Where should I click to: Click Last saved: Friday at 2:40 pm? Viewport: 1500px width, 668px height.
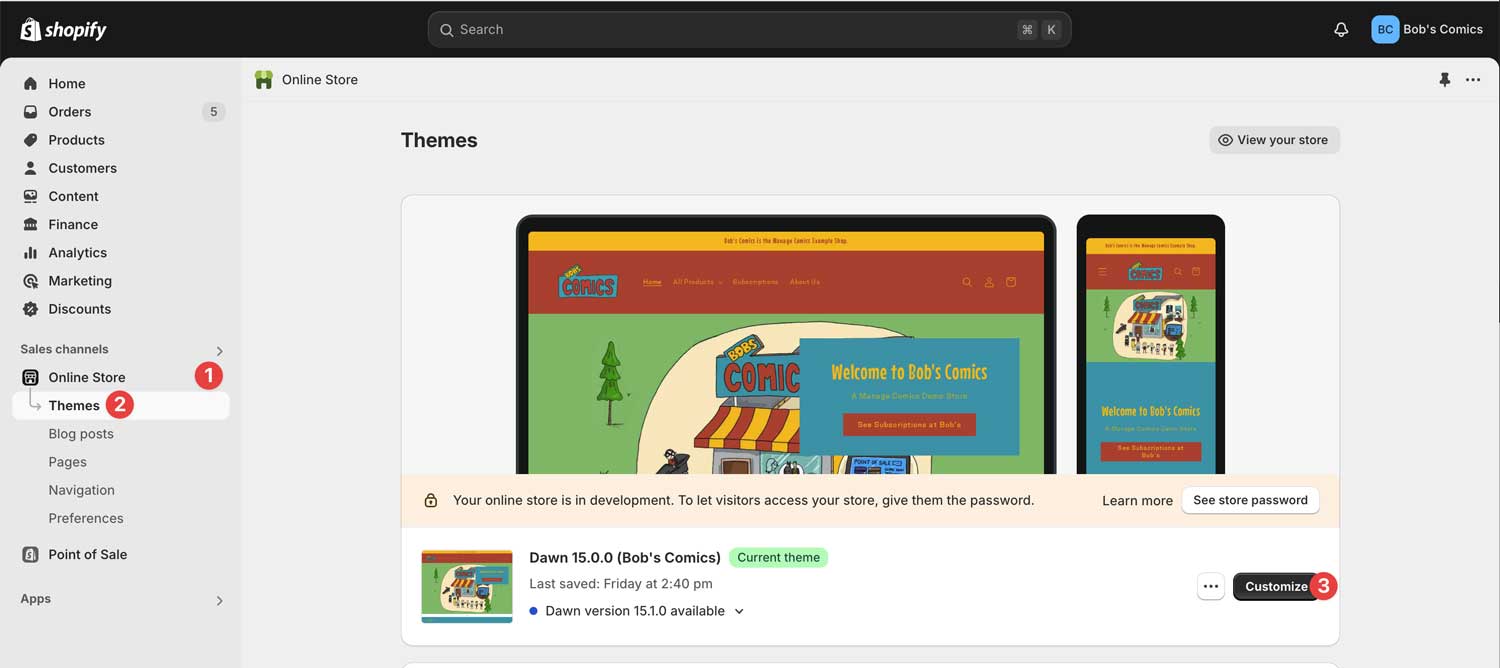621,584
